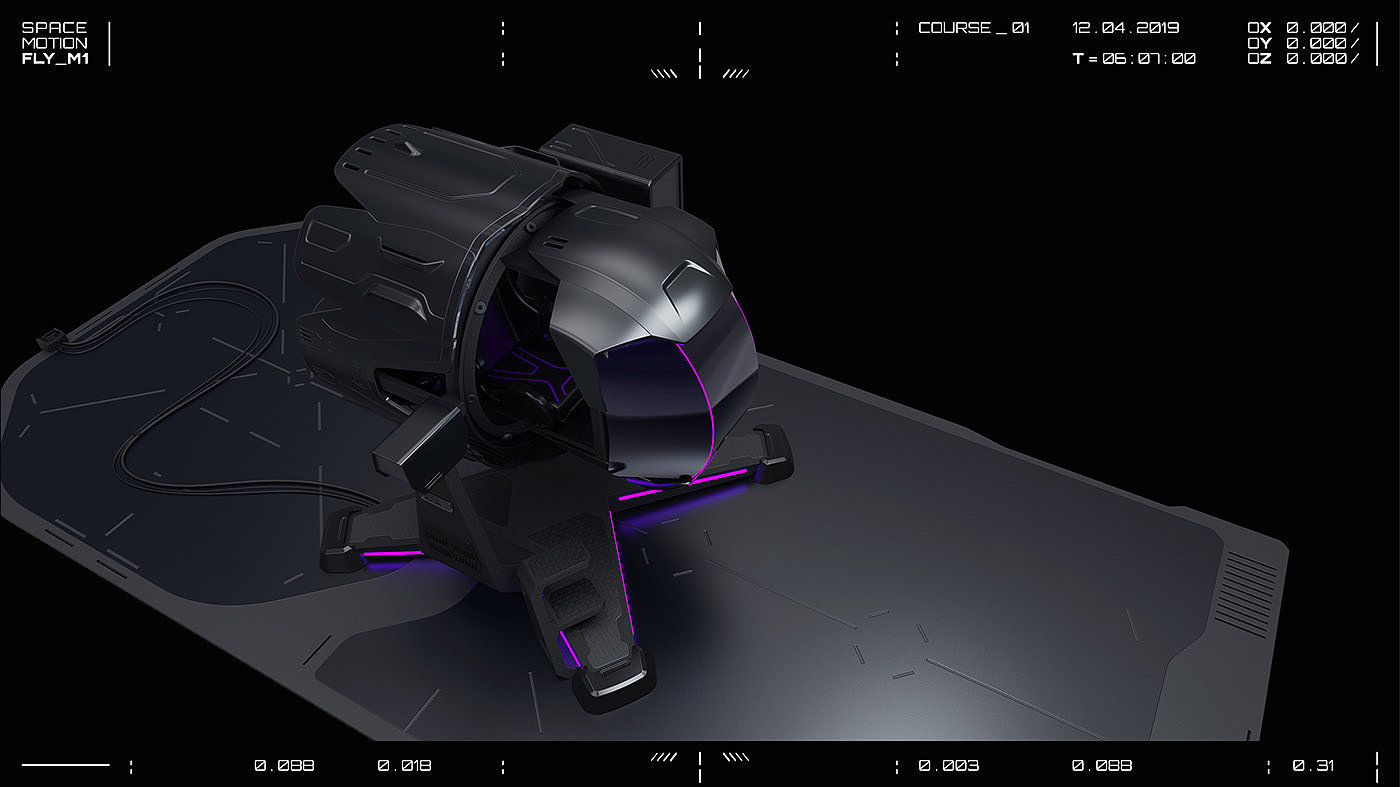
Task: Click the "0.003" value
Action: [949, 766]
